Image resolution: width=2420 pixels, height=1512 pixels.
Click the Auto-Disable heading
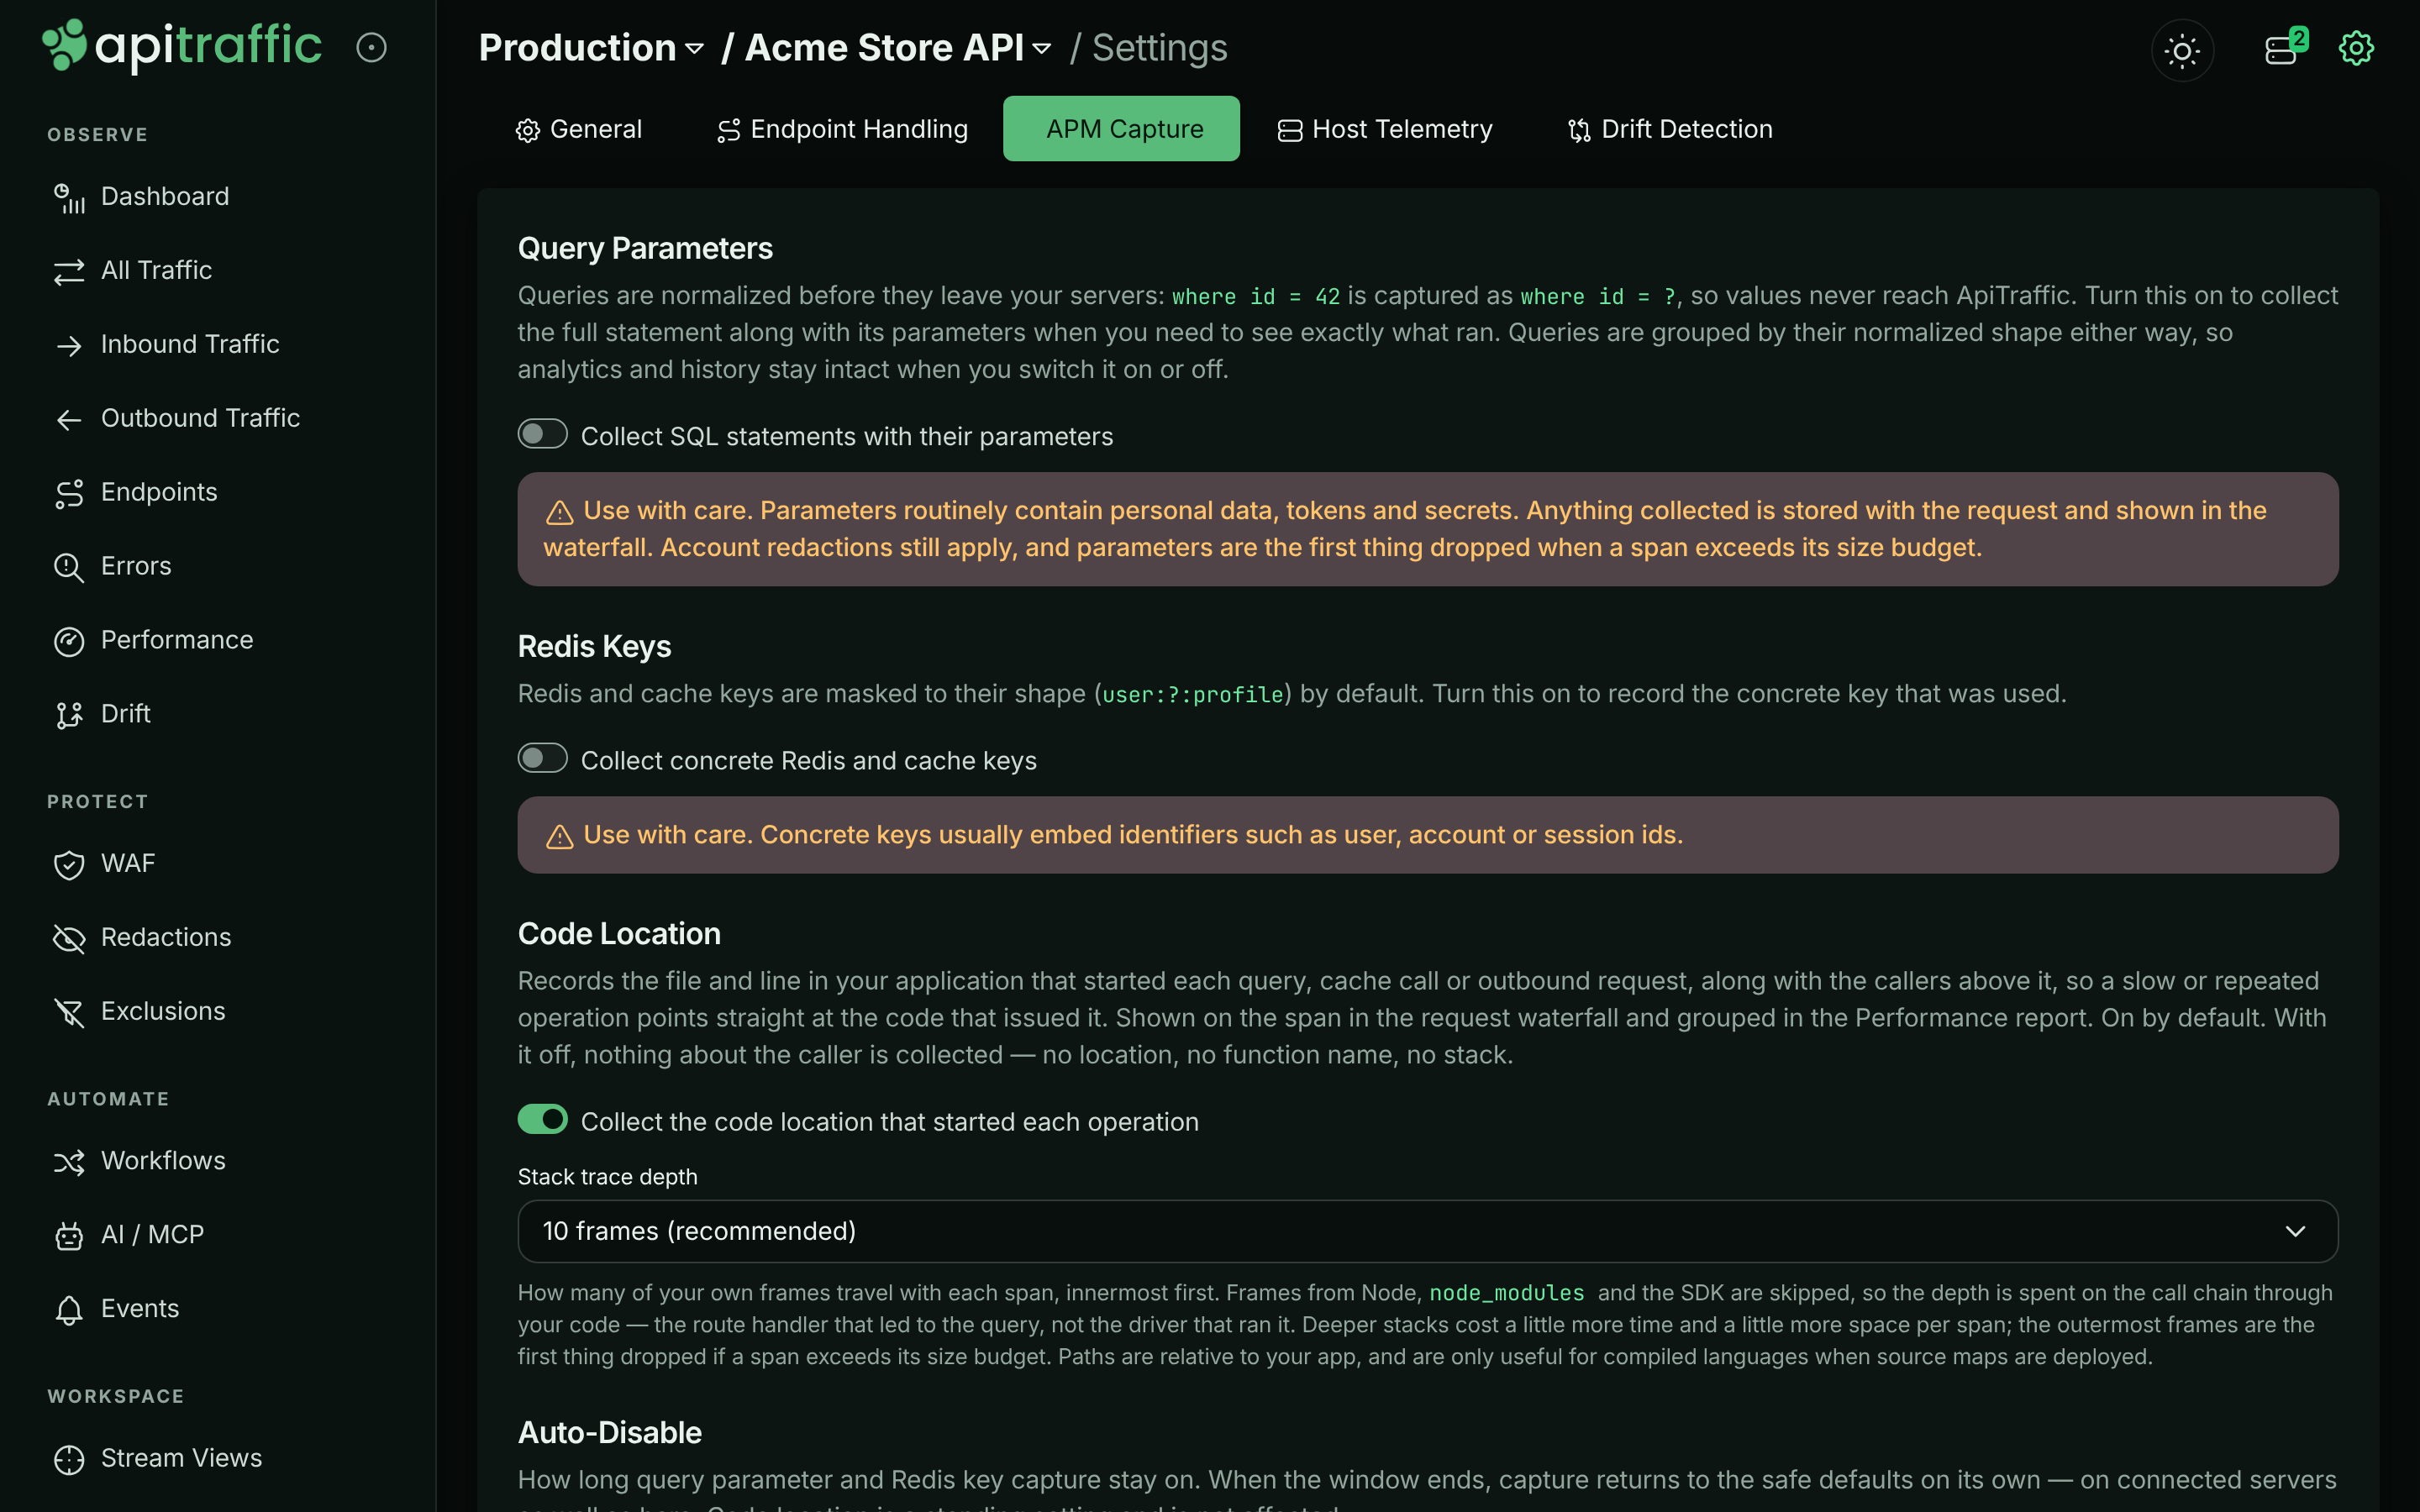(x=609, y=1432)
